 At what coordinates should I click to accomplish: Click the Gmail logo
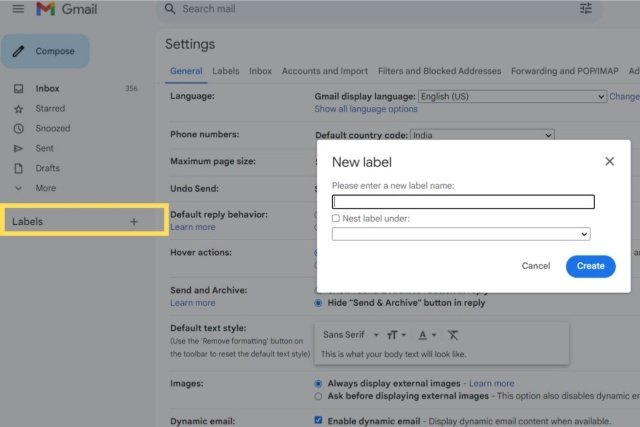point(67,9)
